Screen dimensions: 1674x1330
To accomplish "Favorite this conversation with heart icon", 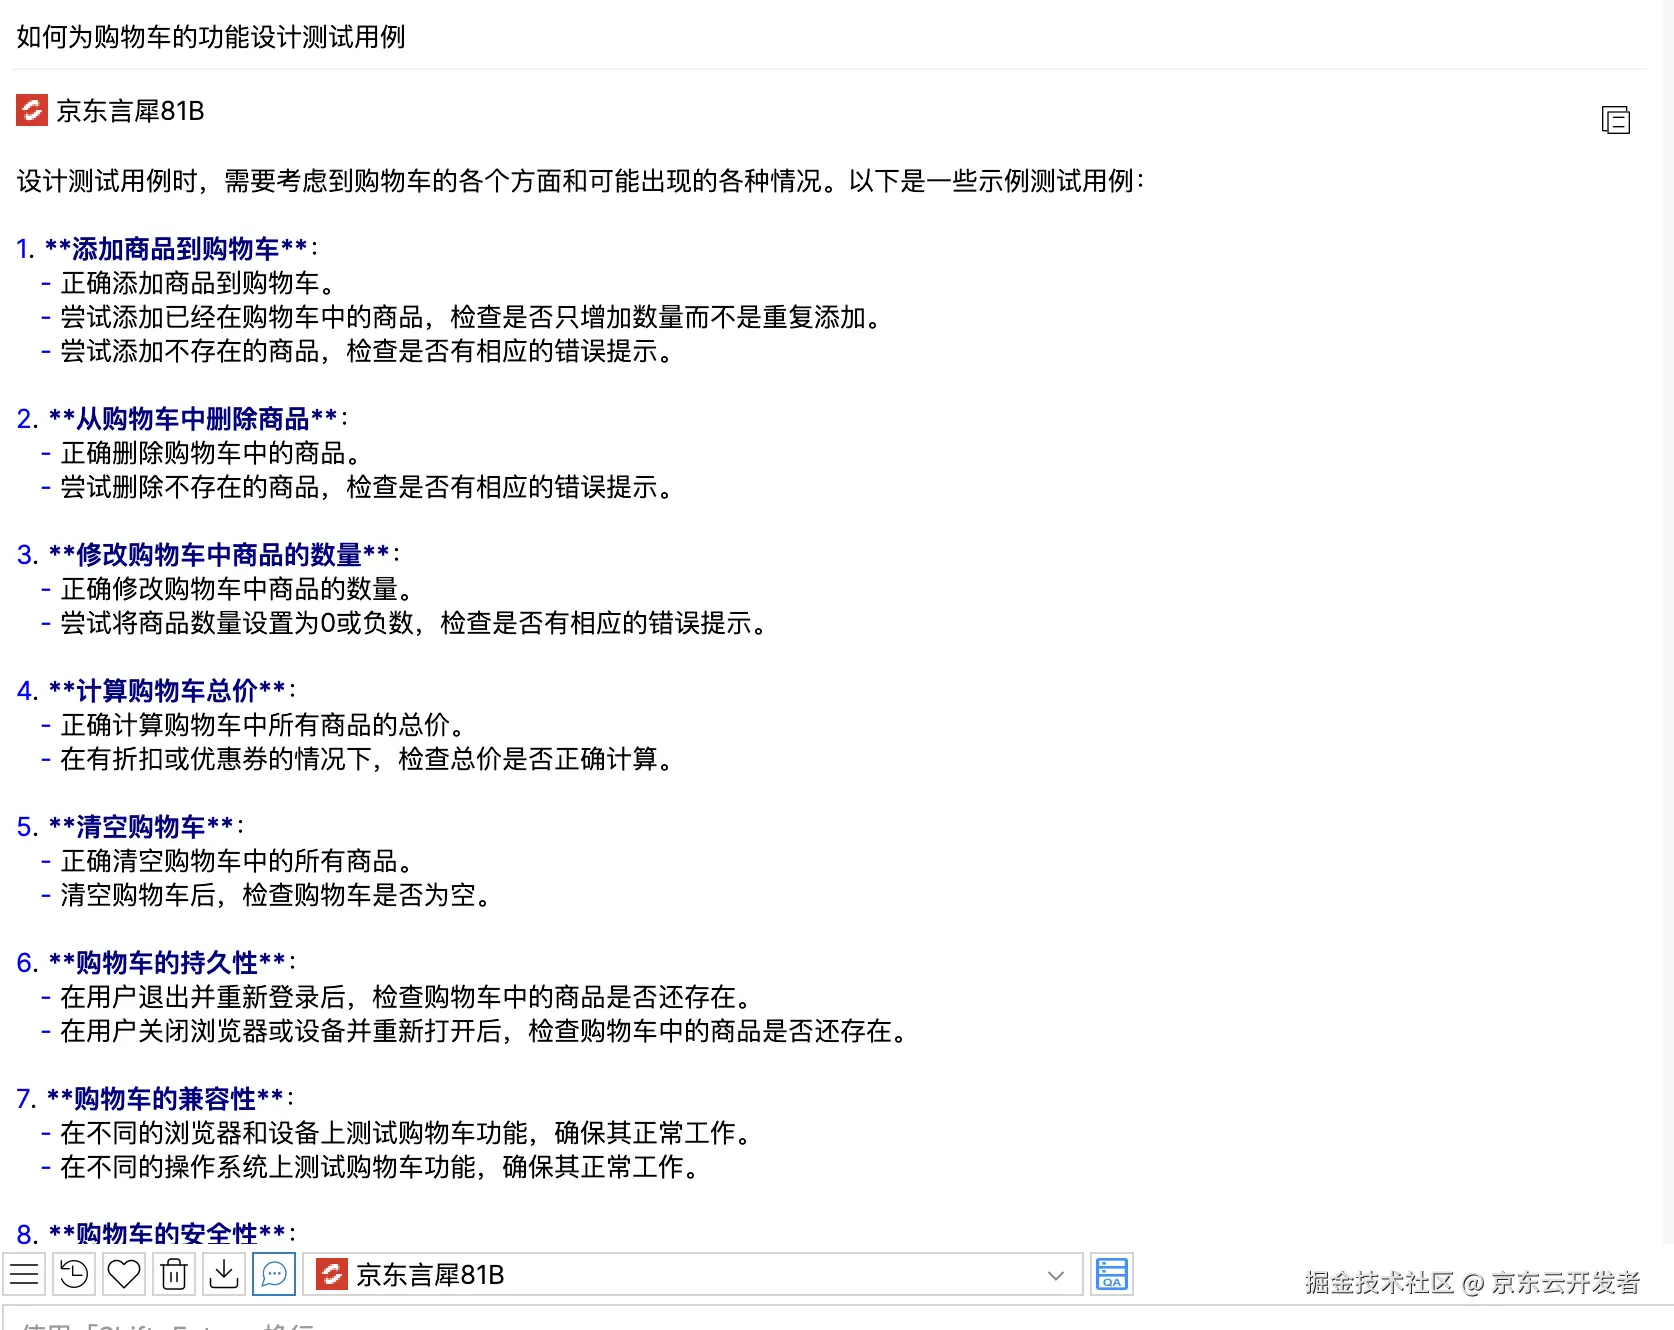I will click(123, 1274).
